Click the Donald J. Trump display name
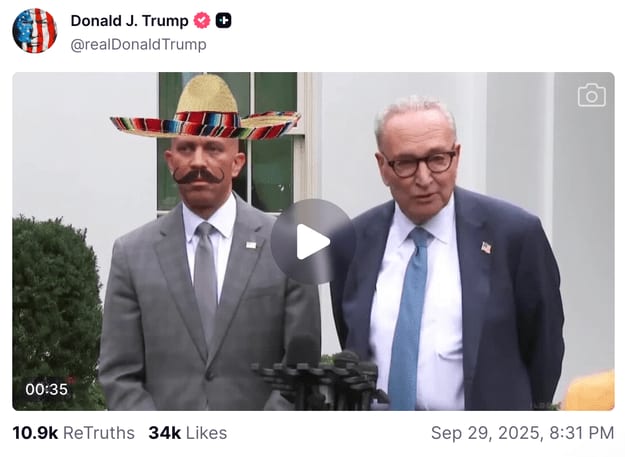The height and width of the screenshot is (457, 625). click(x=129, y=21)
